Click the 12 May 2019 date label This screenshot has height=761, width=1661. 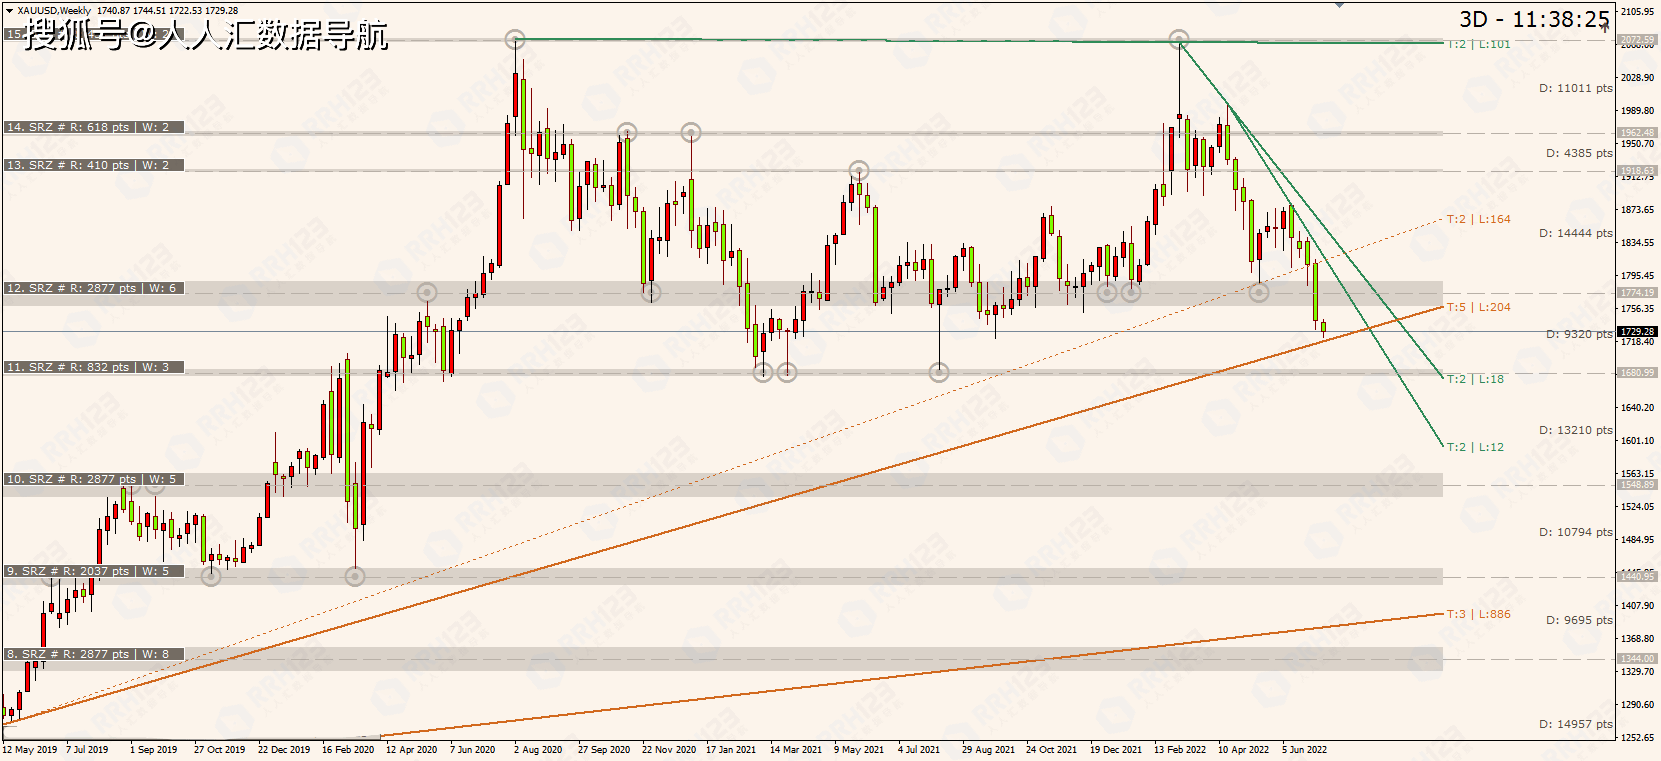coord(30,750)
